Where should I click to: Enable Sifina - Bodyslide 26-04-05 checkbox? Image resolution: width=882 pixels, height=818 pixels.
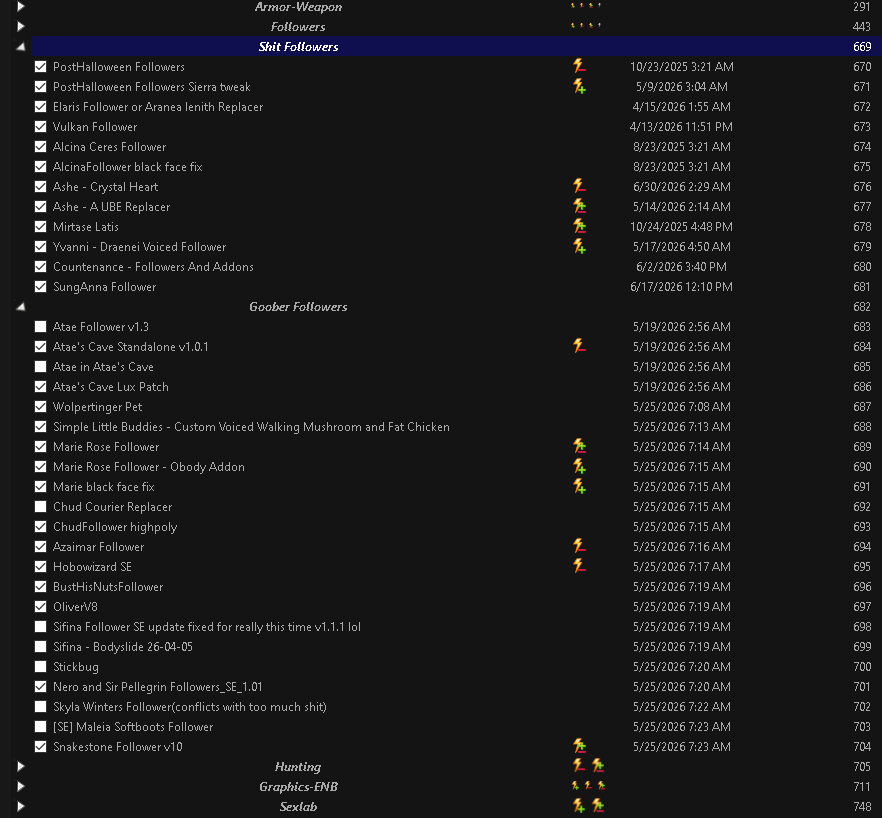(x=40, y=647)
